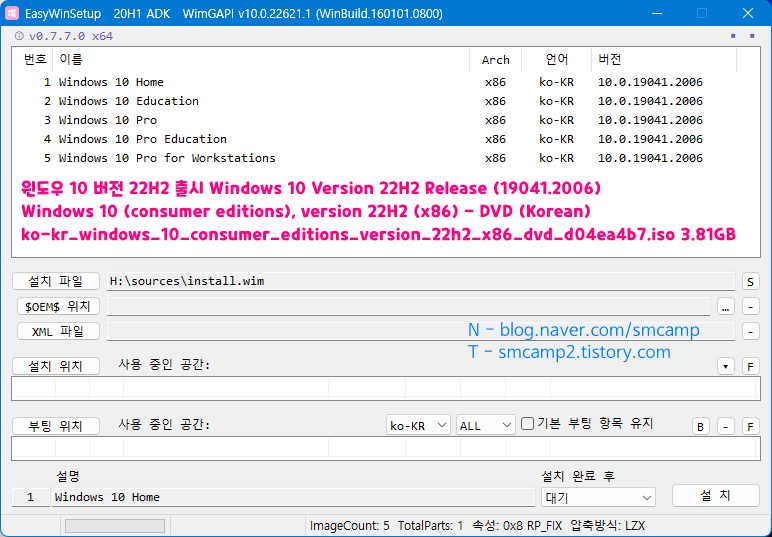This screenshot has width=772, height=537.
Task: Click the F button for install location
Action: coord(750,366)
